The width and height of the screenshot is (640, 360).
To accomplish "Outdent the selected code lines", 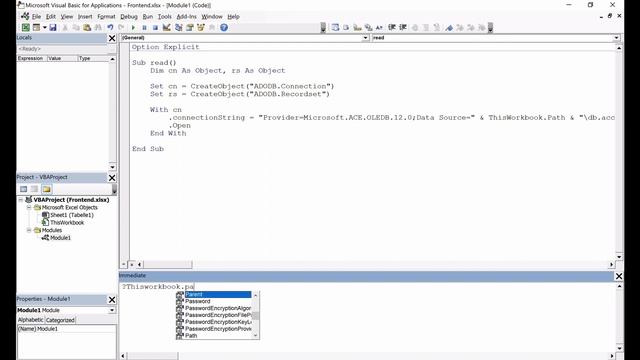I will coord(403,27).
